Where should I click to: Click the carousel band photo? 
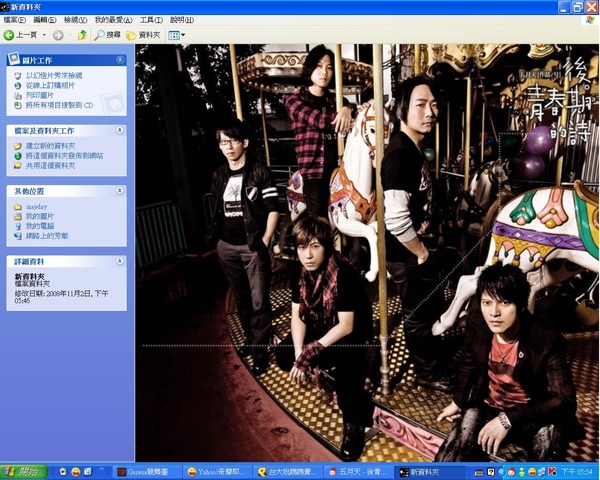367,253
